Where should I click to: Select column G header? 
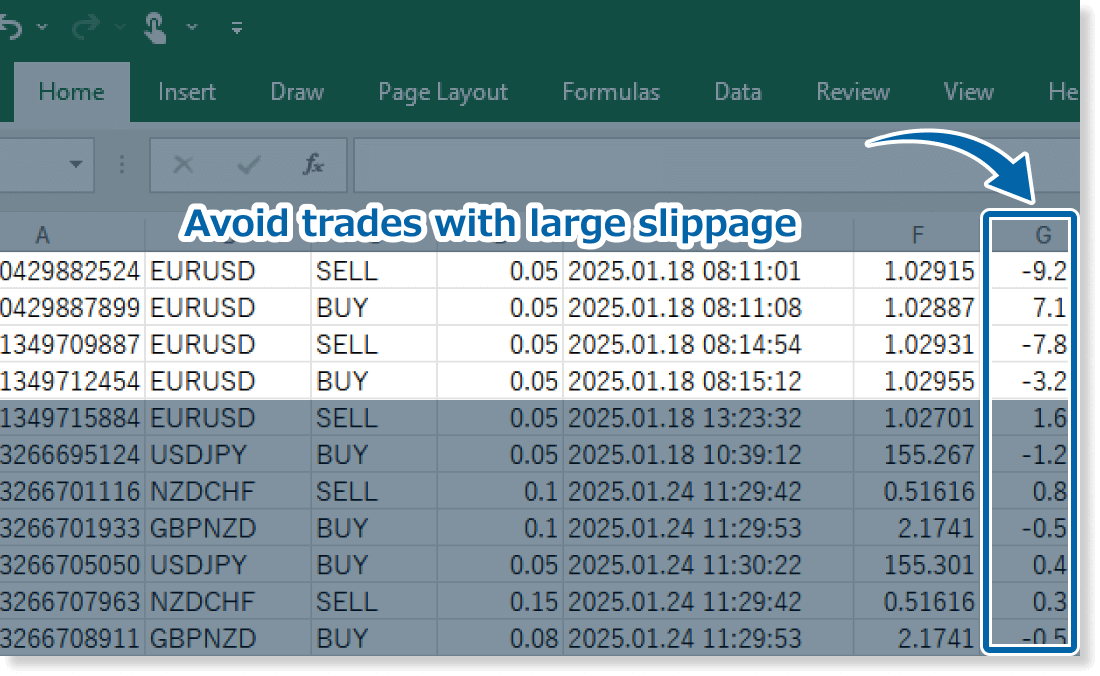click(1043, 235)
